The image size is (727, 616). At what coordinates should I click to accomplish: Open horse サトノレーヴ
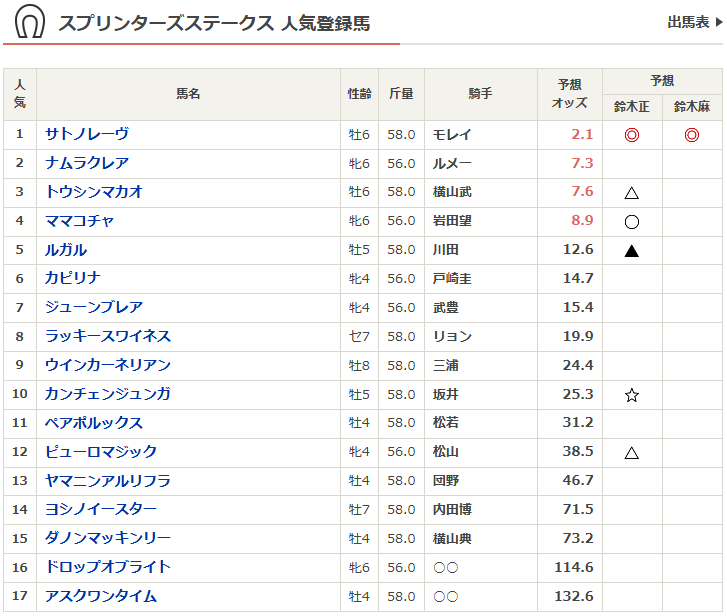point(87,134)
